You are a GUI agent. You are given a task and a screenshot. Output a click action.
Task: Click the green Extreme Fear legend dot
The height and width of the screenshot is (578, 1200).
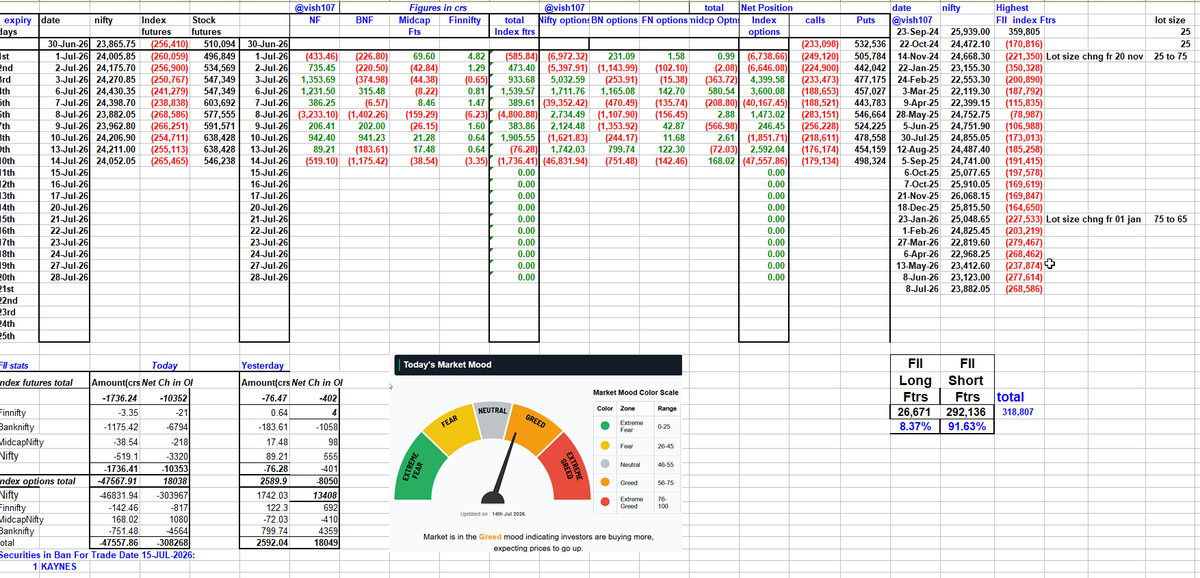(x=605, y=425)
